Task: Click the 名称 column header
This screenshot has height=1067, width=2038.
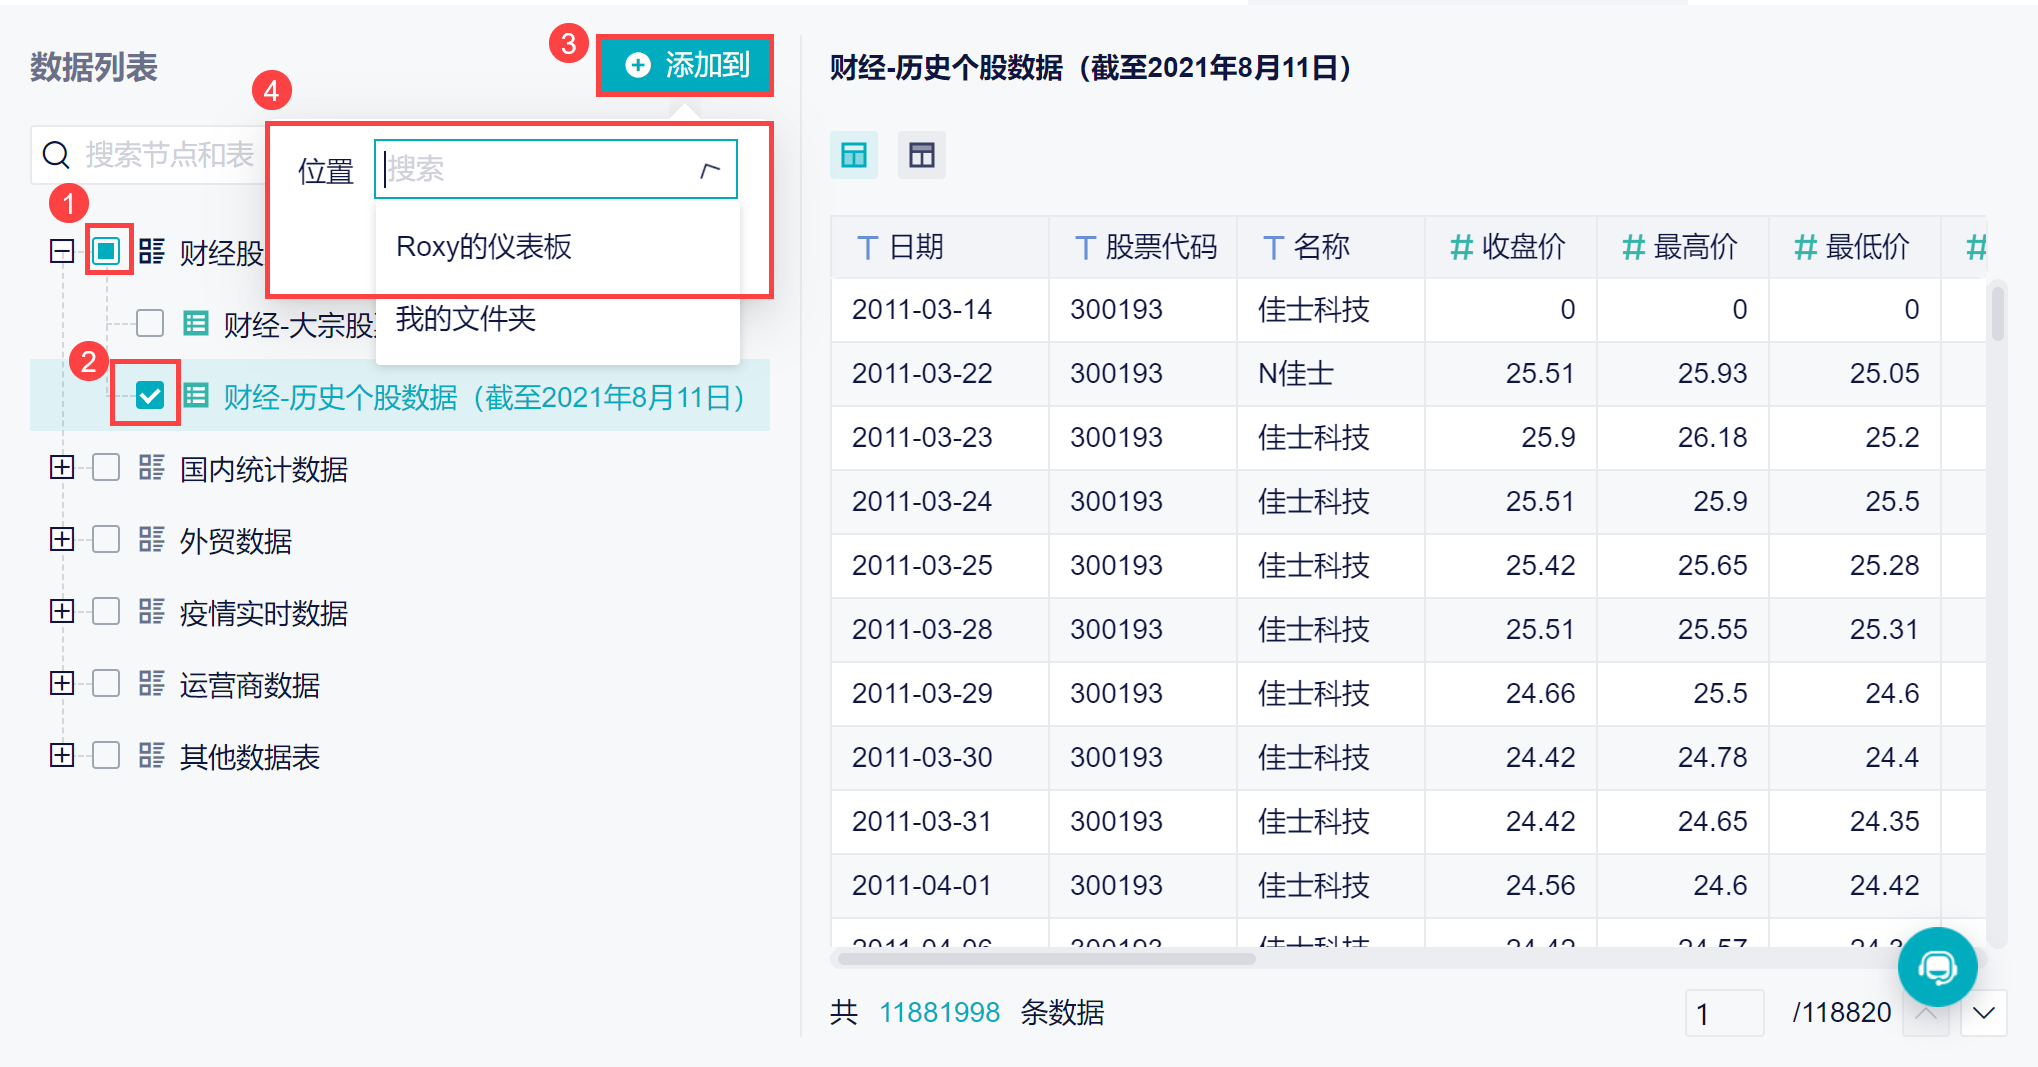Action: [x=1331, y=247]
